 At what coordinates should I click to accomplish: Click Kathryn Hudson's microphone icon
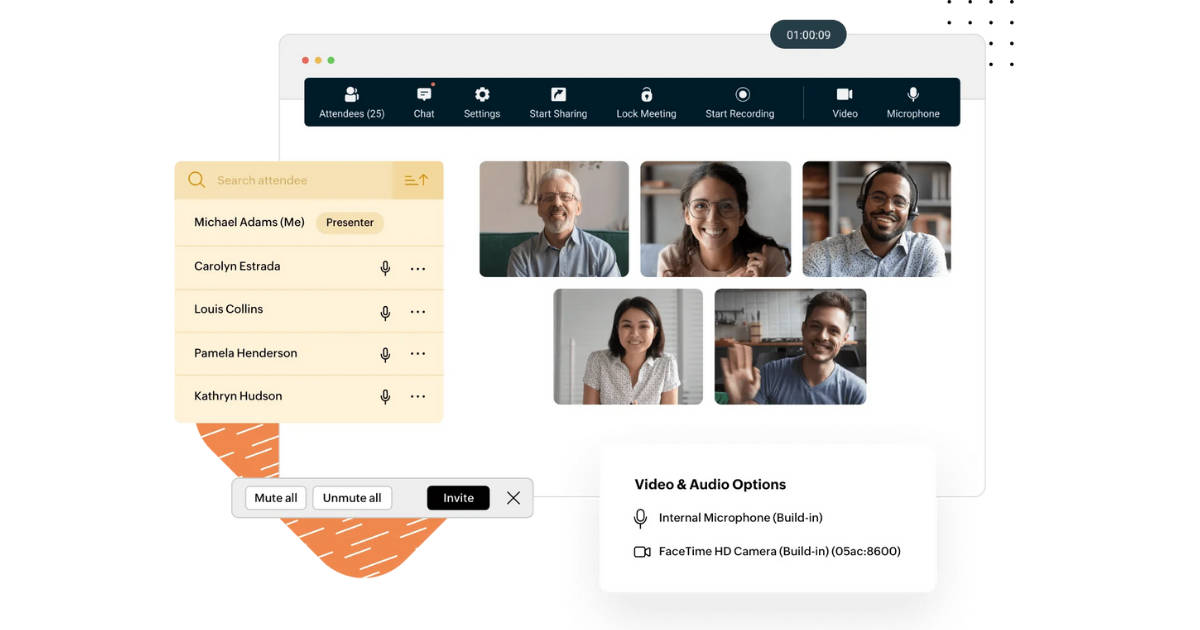pyautogui.click(x=385, y=397)
